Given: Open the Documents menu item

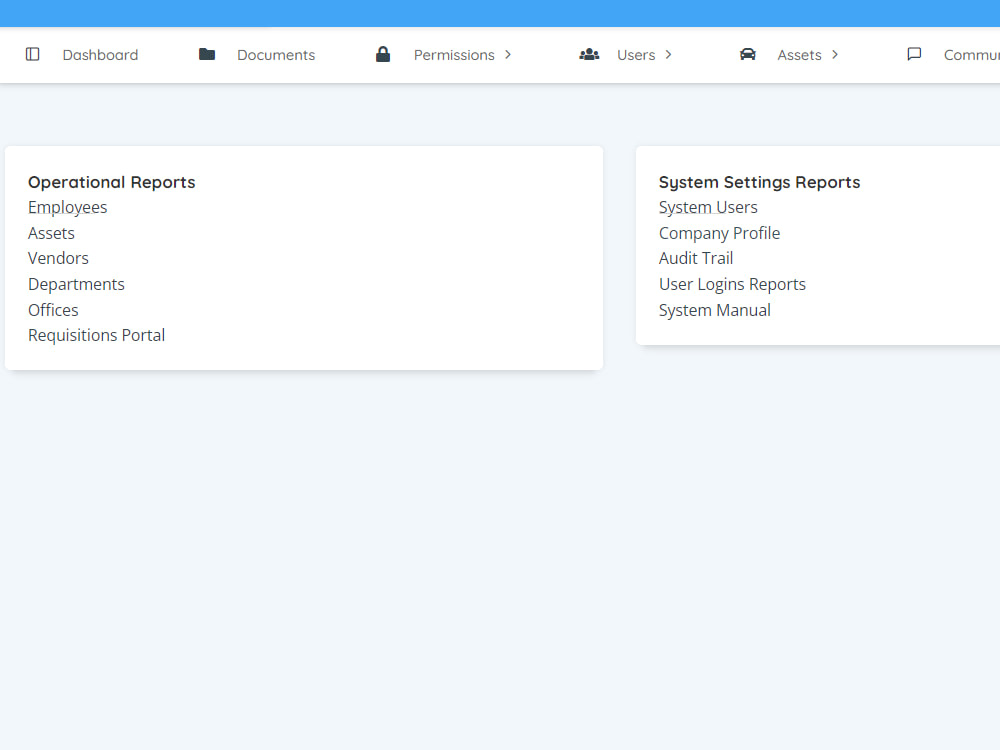Looking at the screenshot, I should (276, 55).
